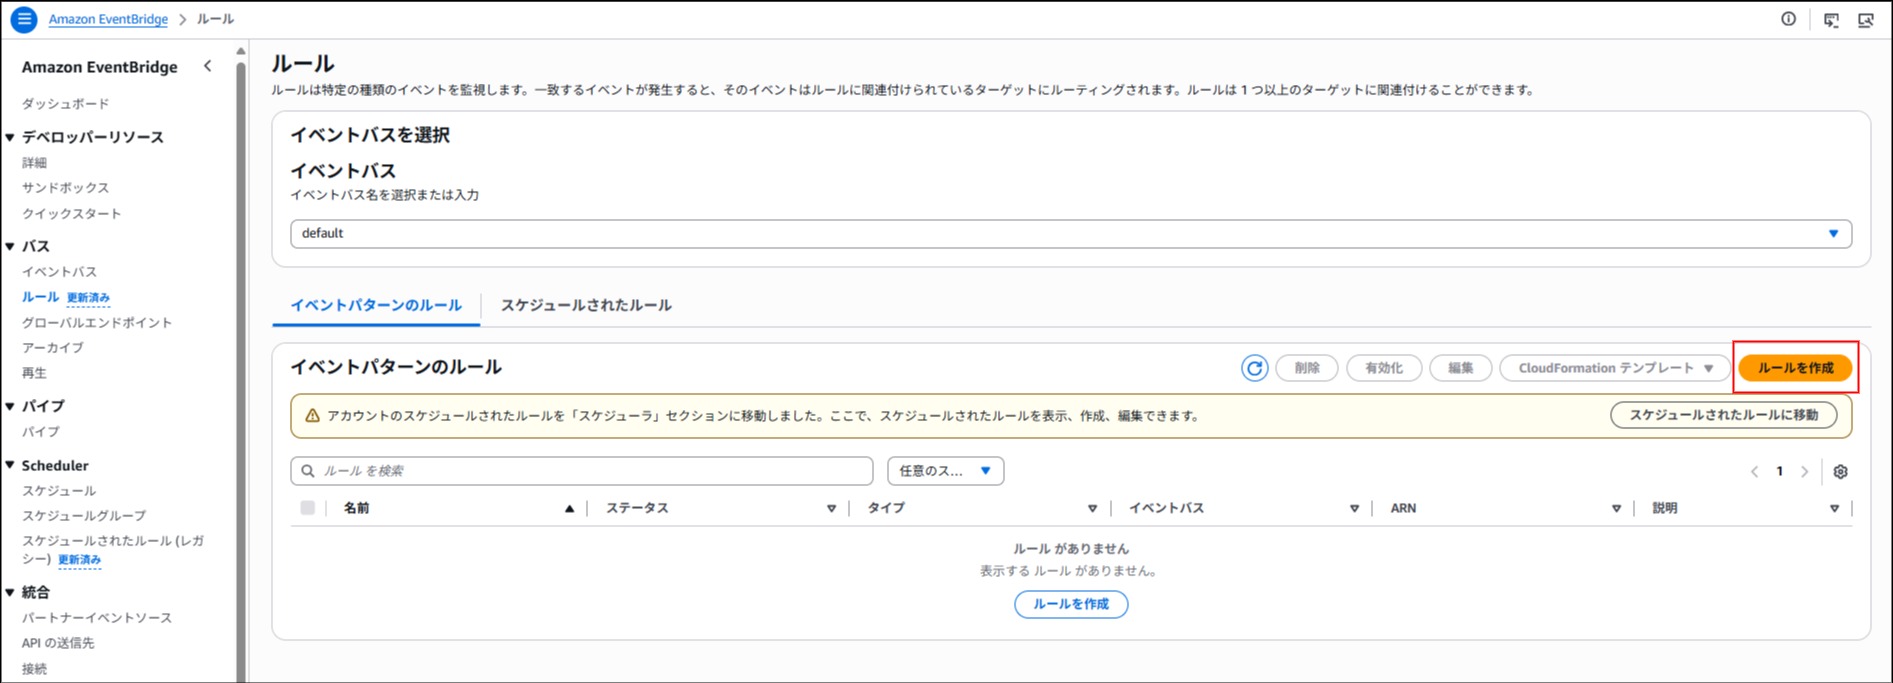The image size is (1893, 683).
Task: Toggle the select-all rules checkbox
Action: [x=308, y=508]
